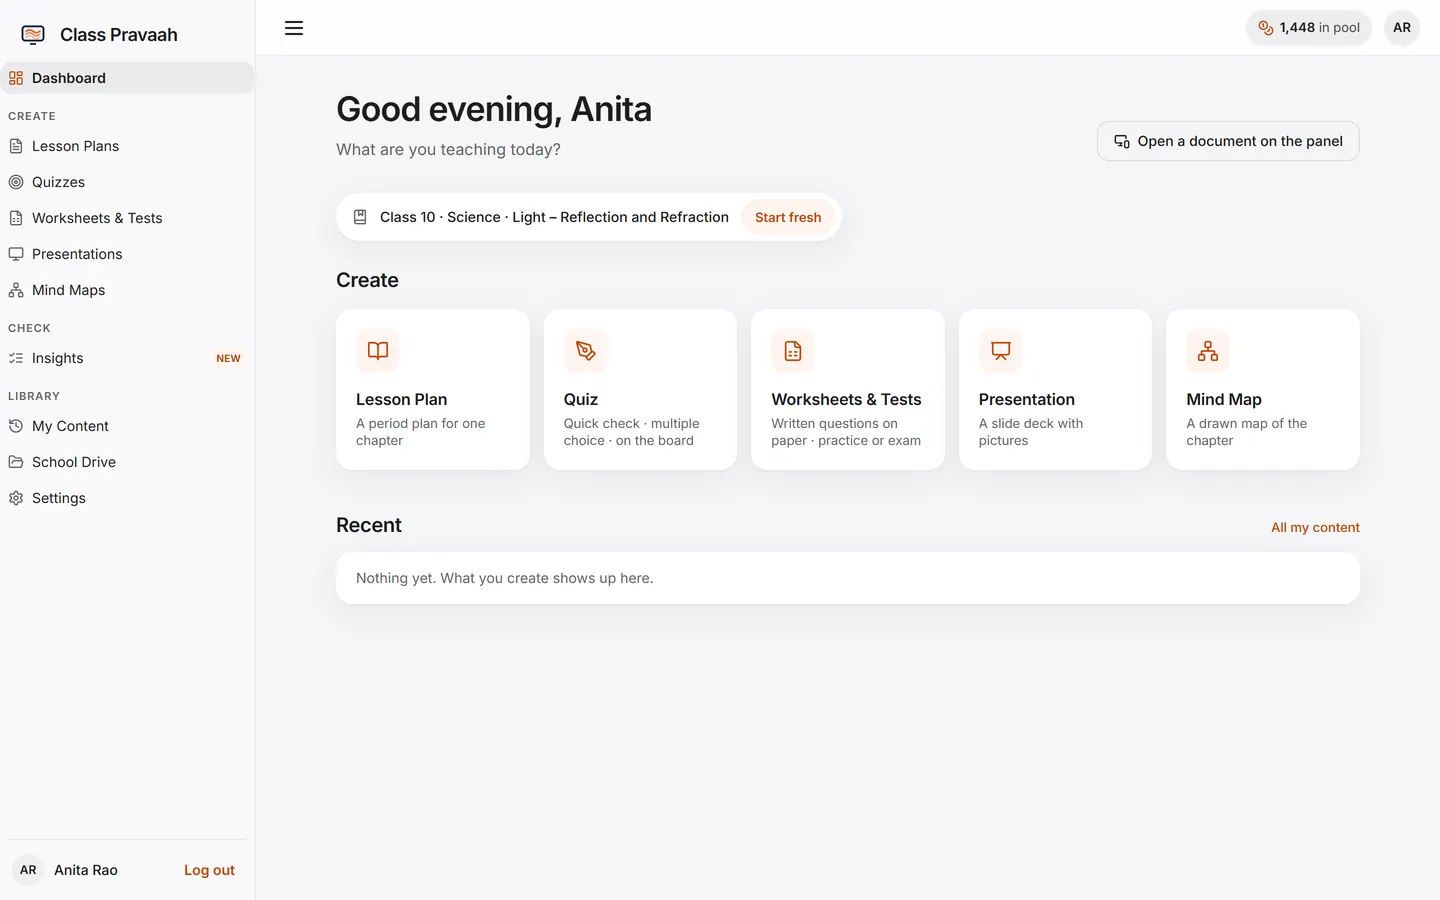This screenshot has height=900, width=1440.
Task: Click the AR avatar in the top bar
Action: tap(1402, 28)
